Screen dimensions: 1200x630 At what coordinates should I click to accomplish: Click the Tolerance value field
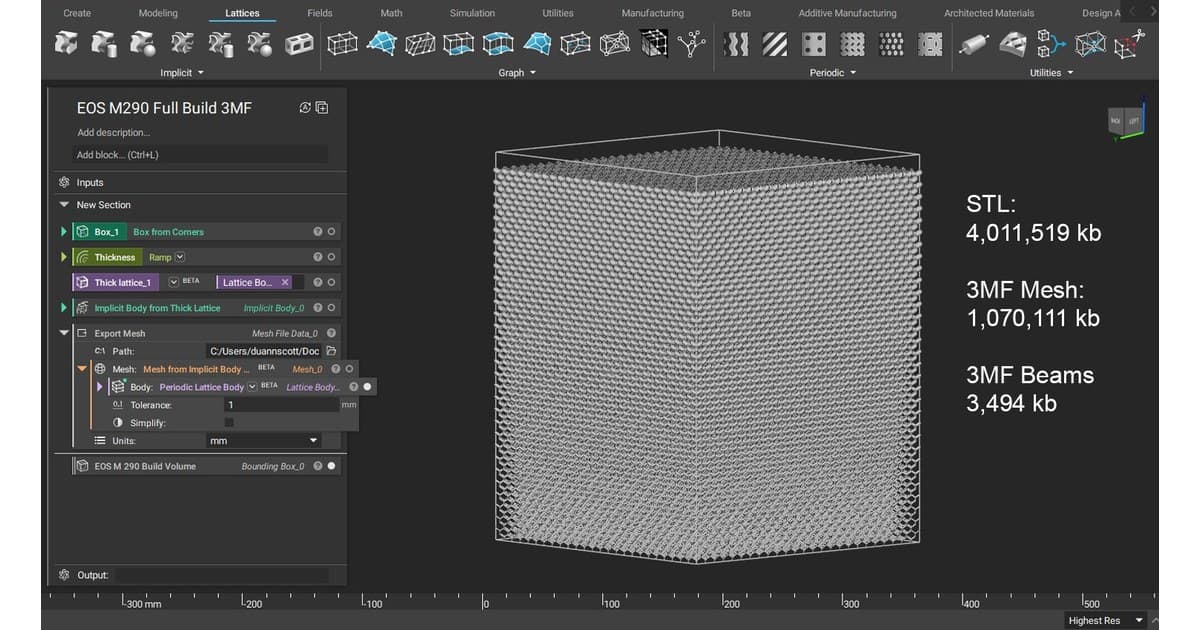[281, 405]
